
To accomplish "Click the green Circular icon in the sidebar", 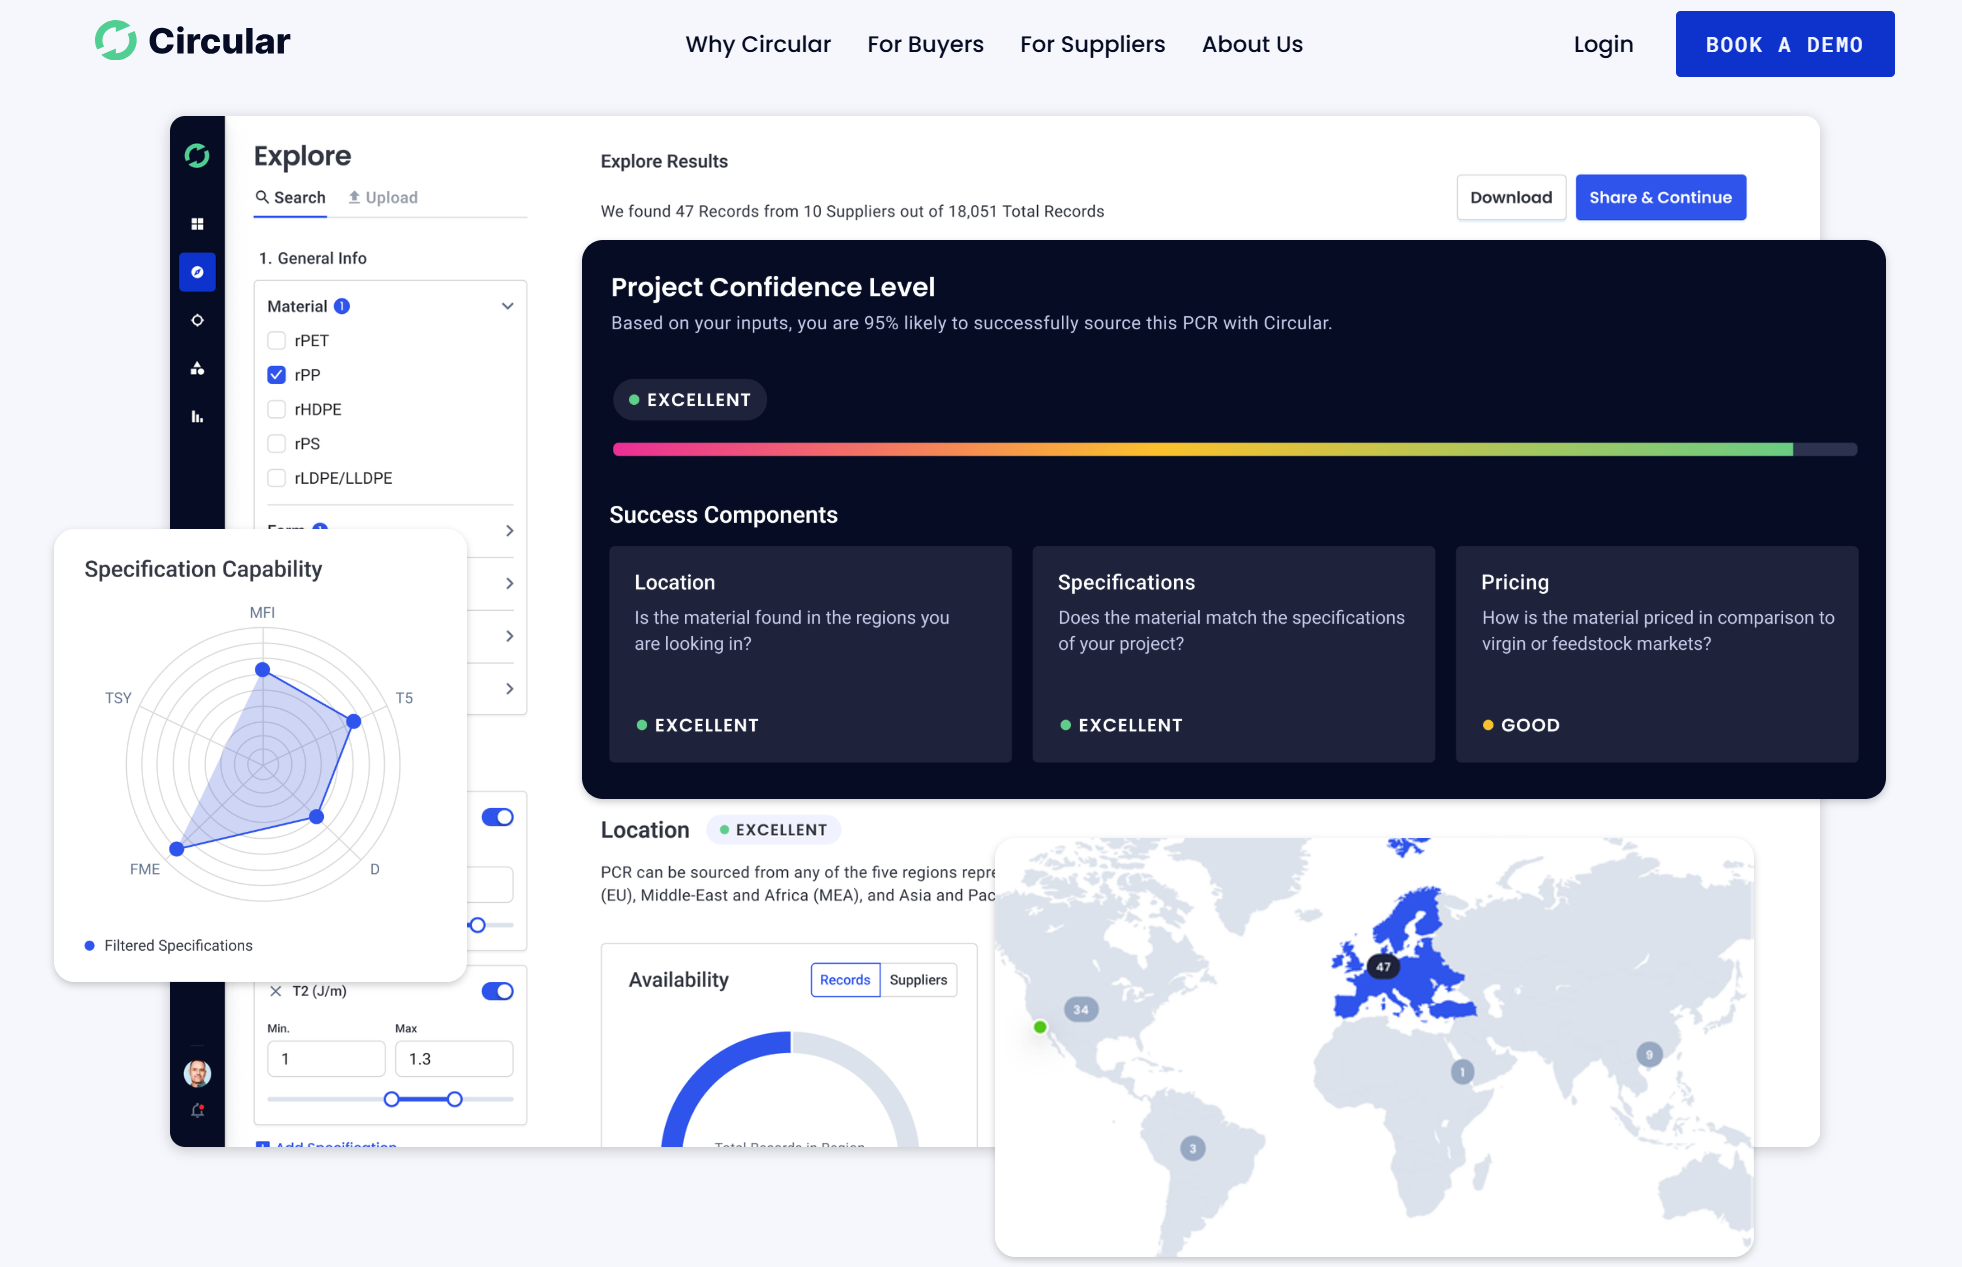I will pos(197,155).
